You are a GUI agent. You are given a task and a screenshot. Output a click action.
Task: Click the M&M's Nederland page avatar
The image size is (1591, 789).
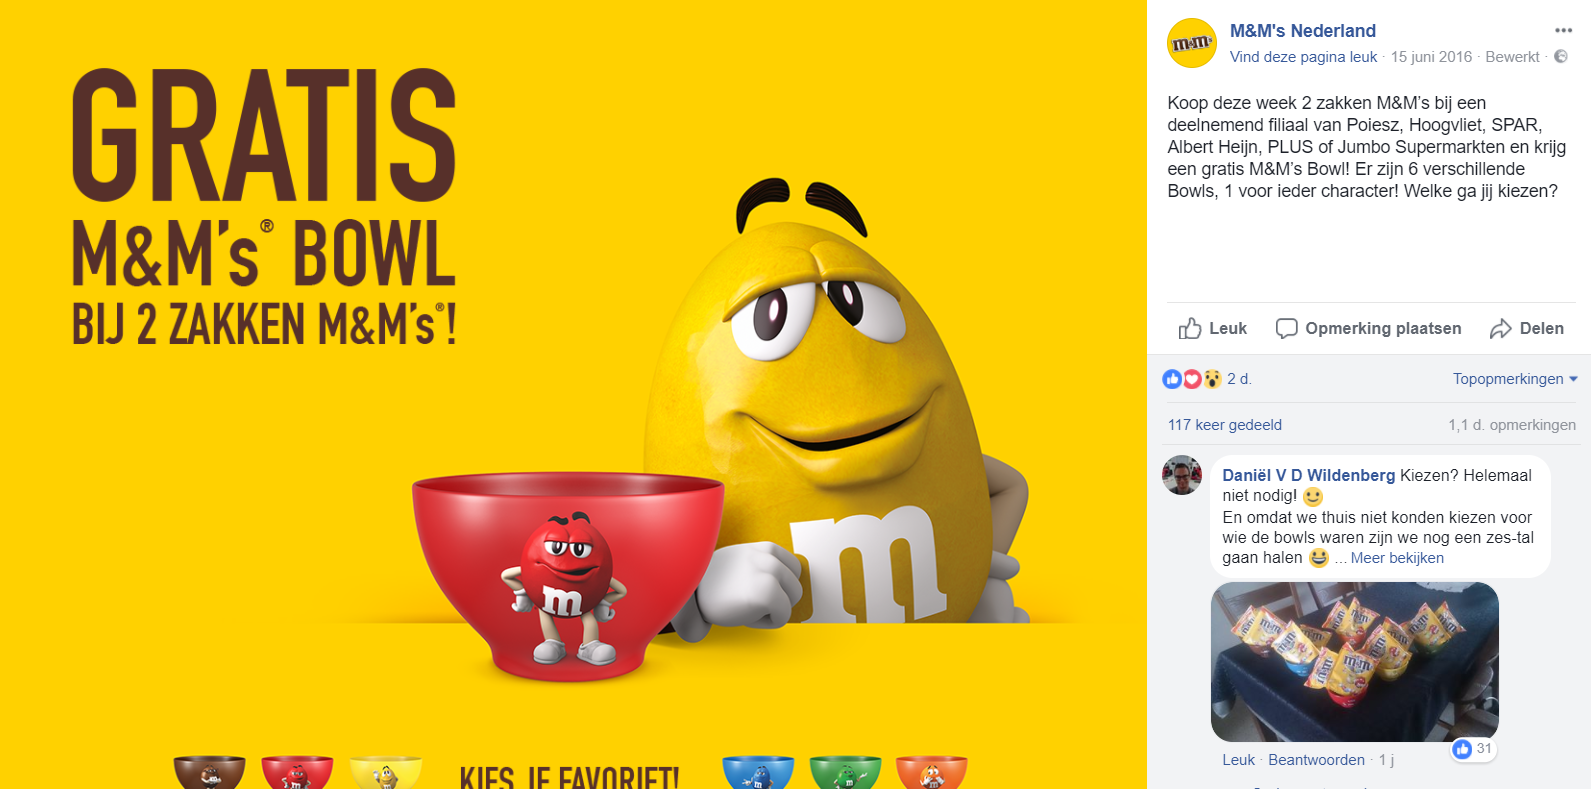1192,43
